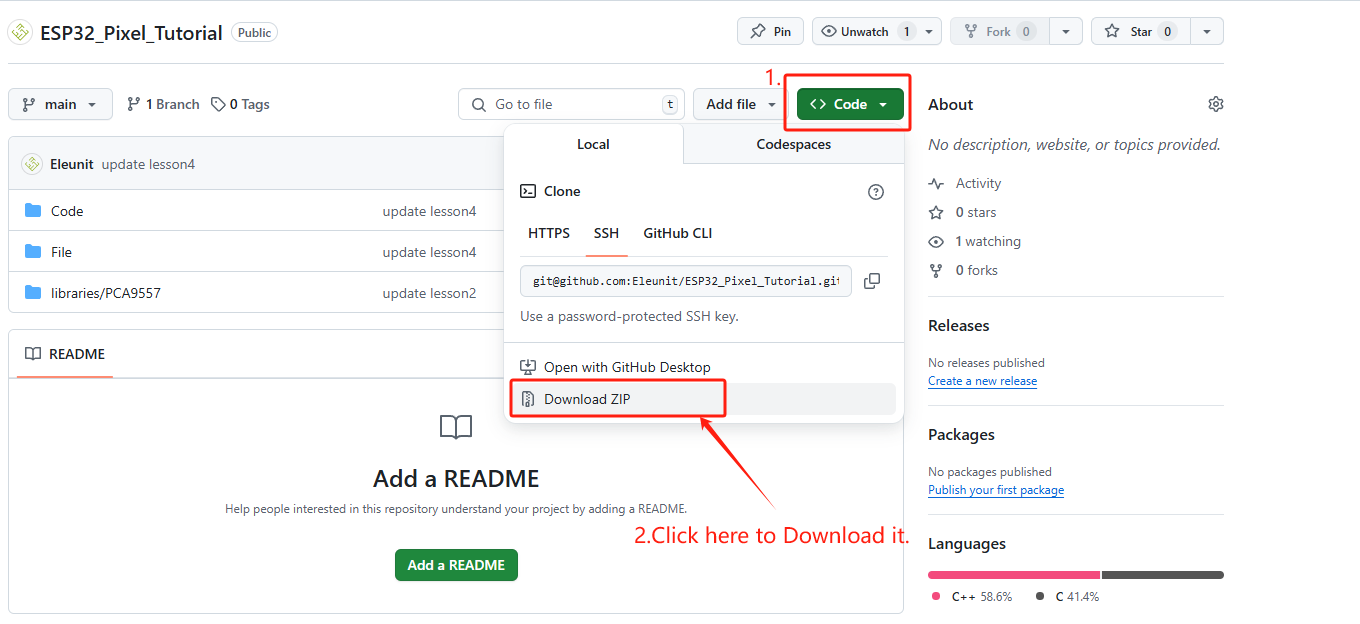Open the main branch selector dropdown
Image resolution: width=1360 pixels, height=624 pixels.
(x=60, y=104)
